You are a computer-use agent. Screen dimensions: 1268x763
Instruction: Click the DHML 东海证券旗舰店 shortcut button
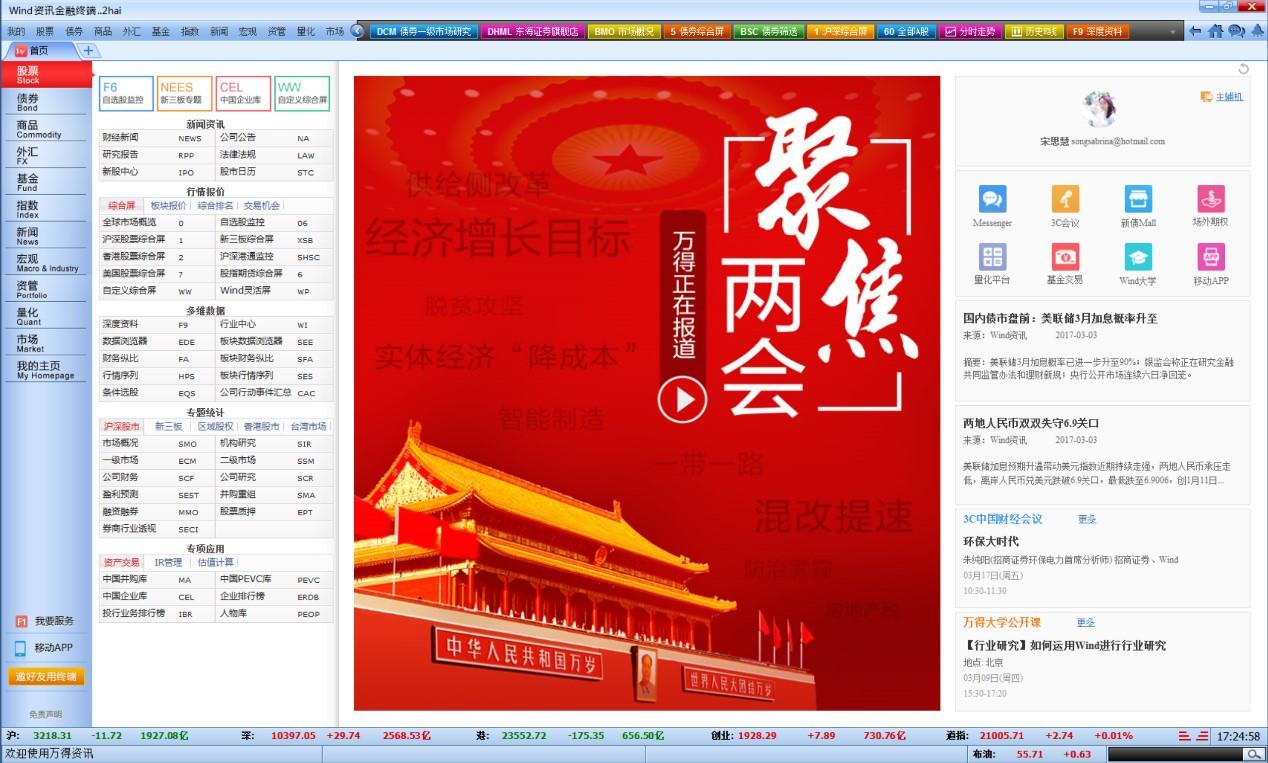tap(532, 31)
